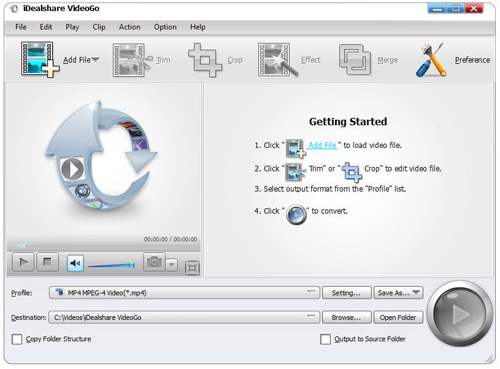Open the Play menu

coord(72,27)
